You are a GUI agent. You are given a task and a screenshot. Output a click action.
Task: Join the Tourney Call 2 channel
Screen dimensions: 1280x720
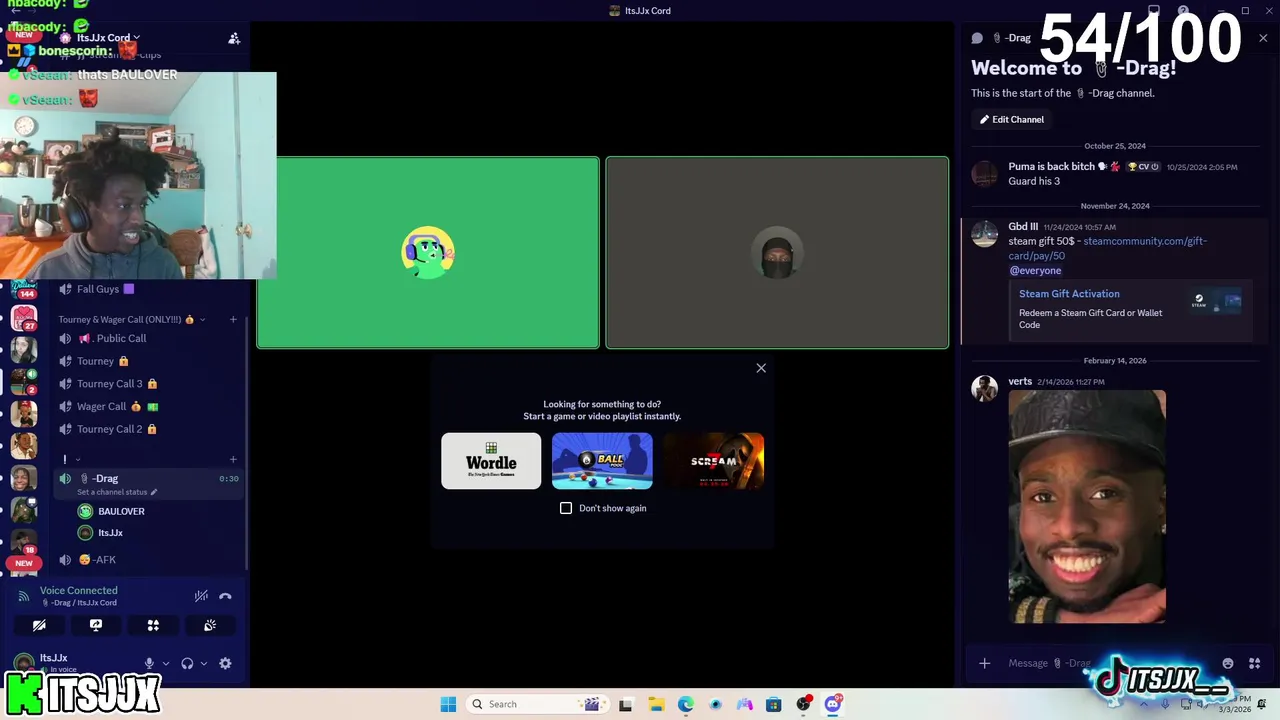coord(150,429)
